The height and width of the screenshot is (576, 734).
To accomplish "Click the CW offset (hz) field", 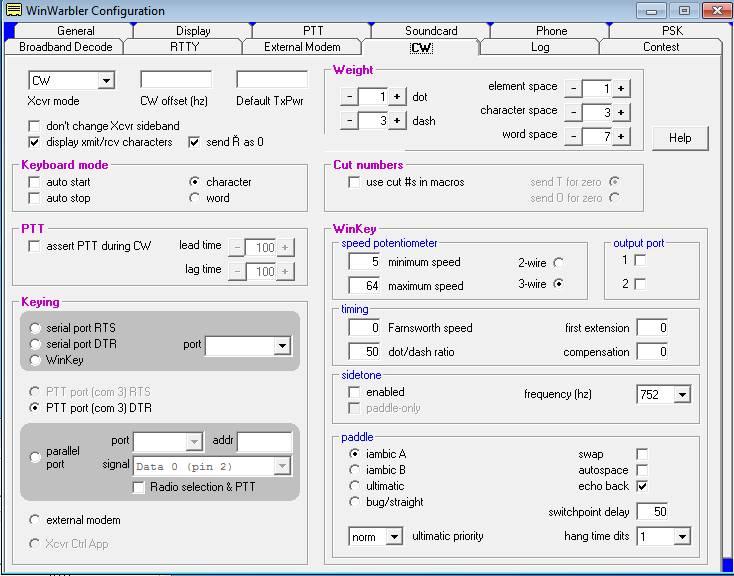I will pos(176,80).
